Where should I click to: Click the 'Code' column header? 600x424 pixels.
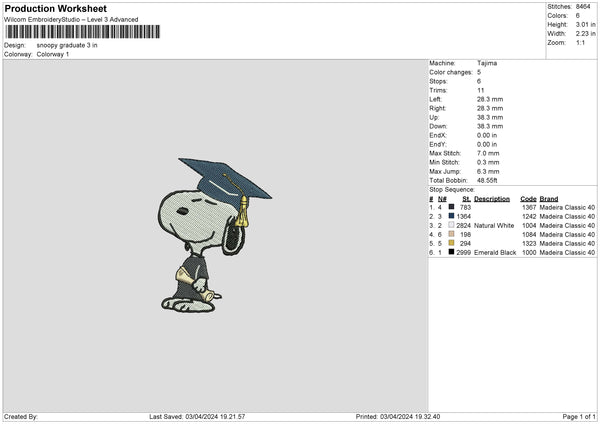click(528, 199)
